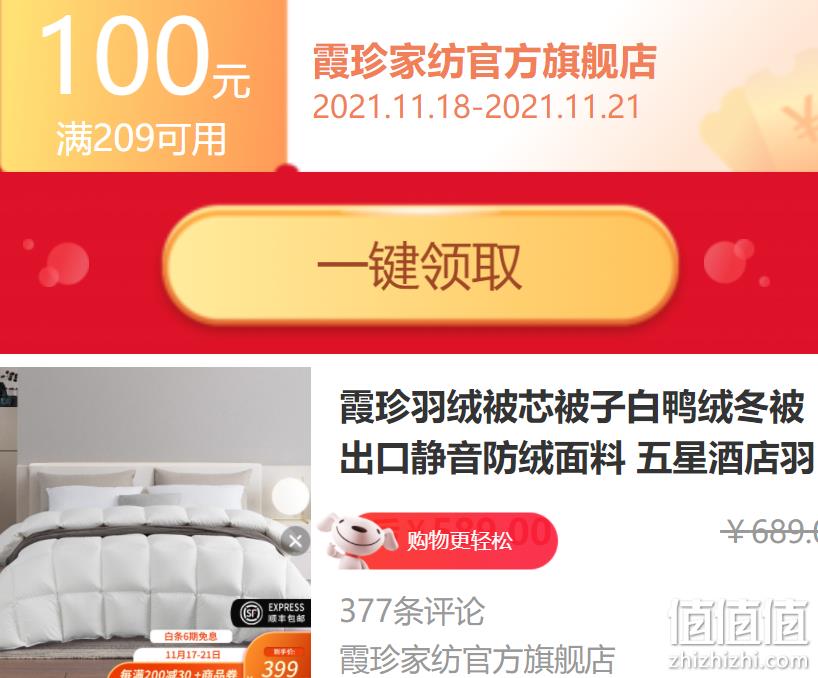Image resolution: width=818 pixels, height=678 pixels.
Task: Tap the 11月17-21日 promotion date label
Action: 191,655
